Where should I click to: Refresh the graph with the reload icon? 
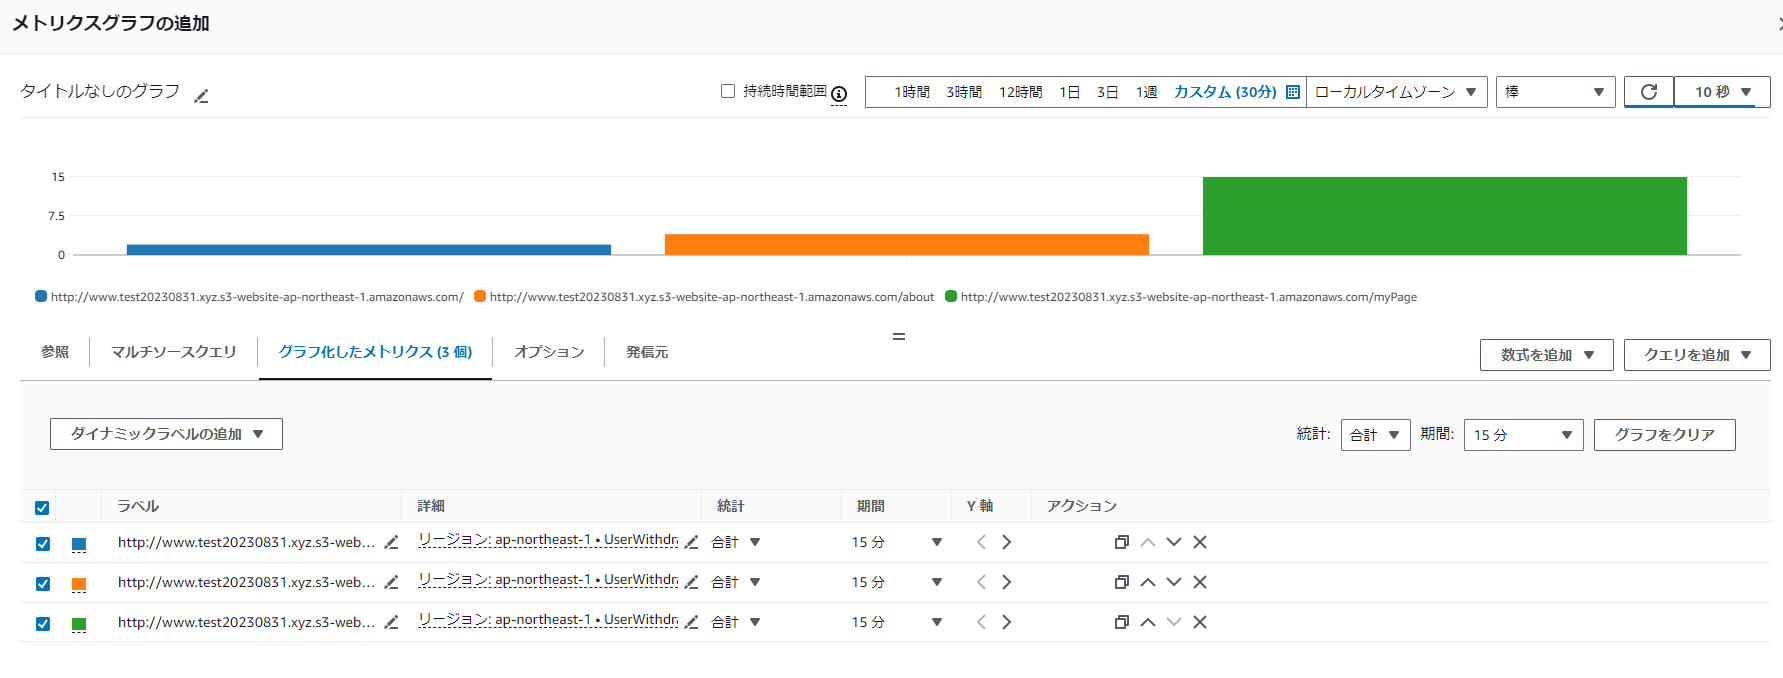click(1649, 92)
